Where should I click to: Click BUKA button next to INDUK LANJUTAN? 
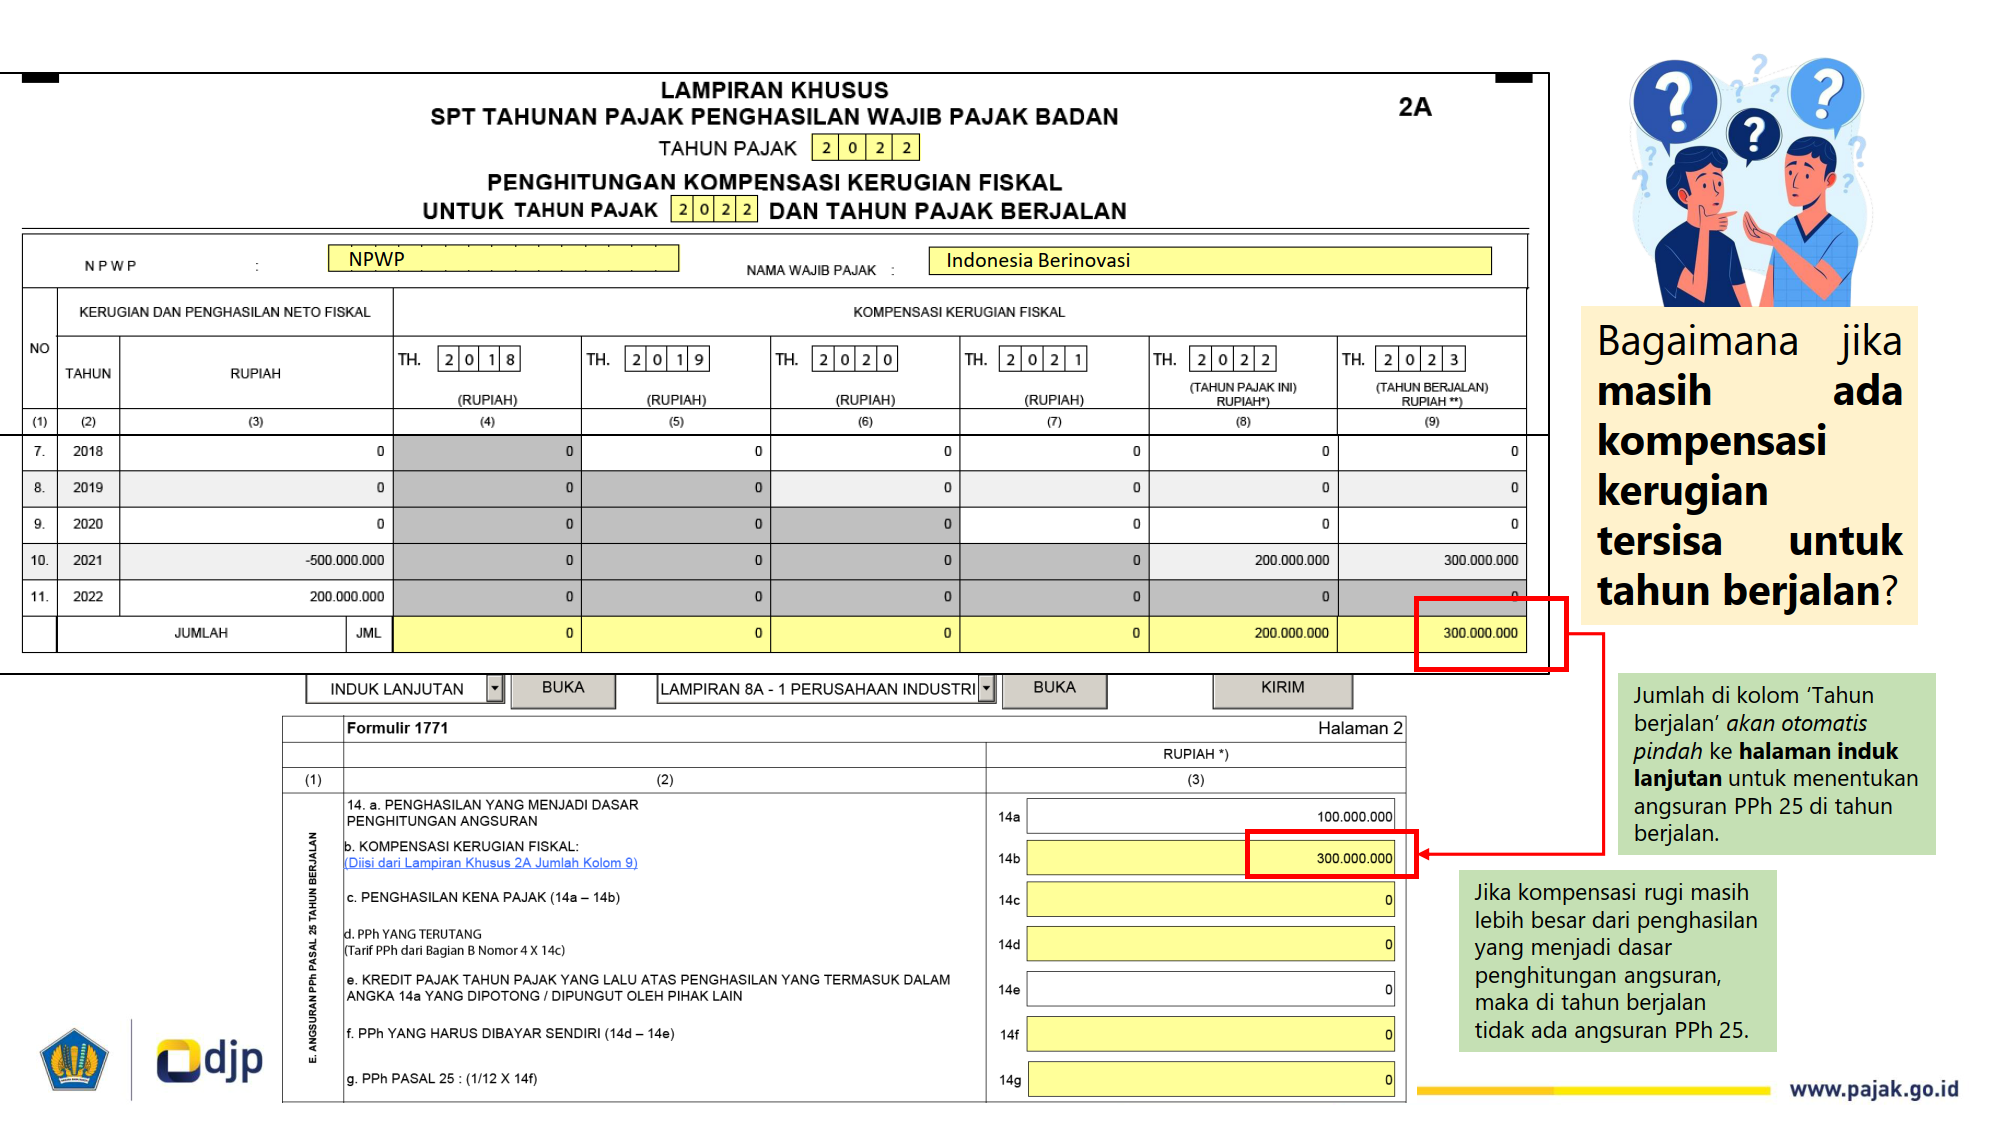pos(563,689)
